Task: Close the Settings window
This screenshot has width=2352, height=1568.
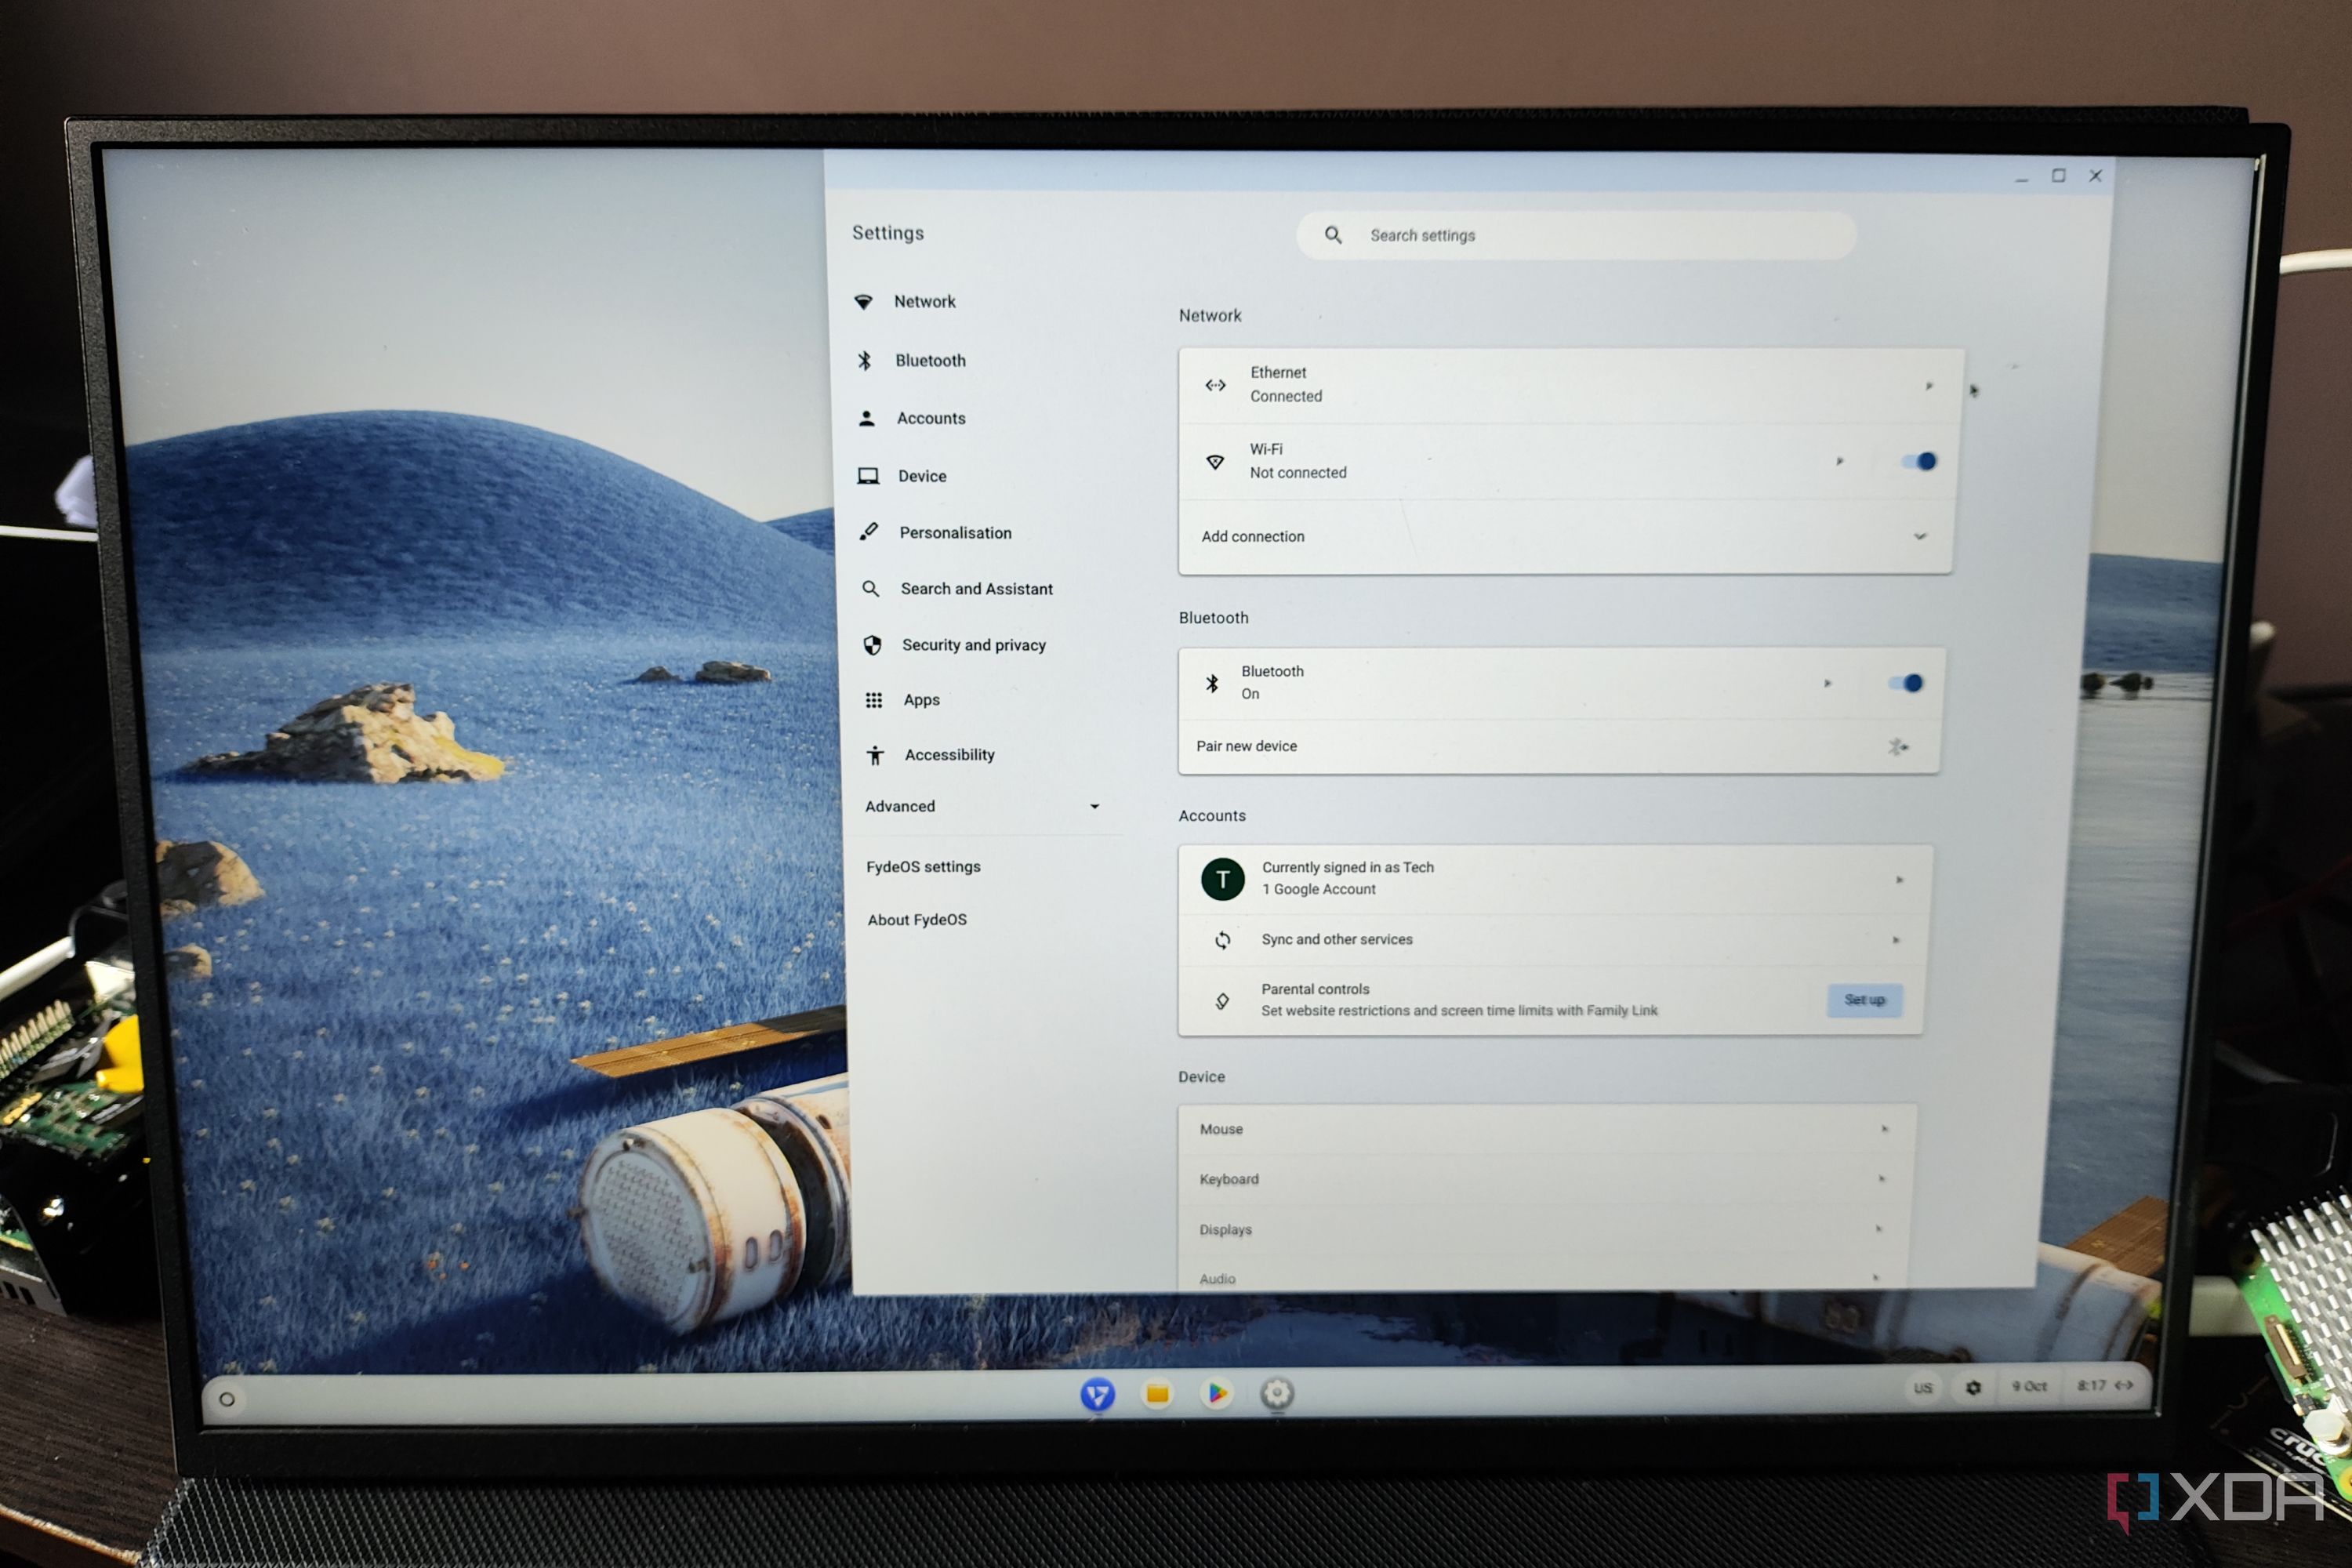Action: pos(2095,176)
